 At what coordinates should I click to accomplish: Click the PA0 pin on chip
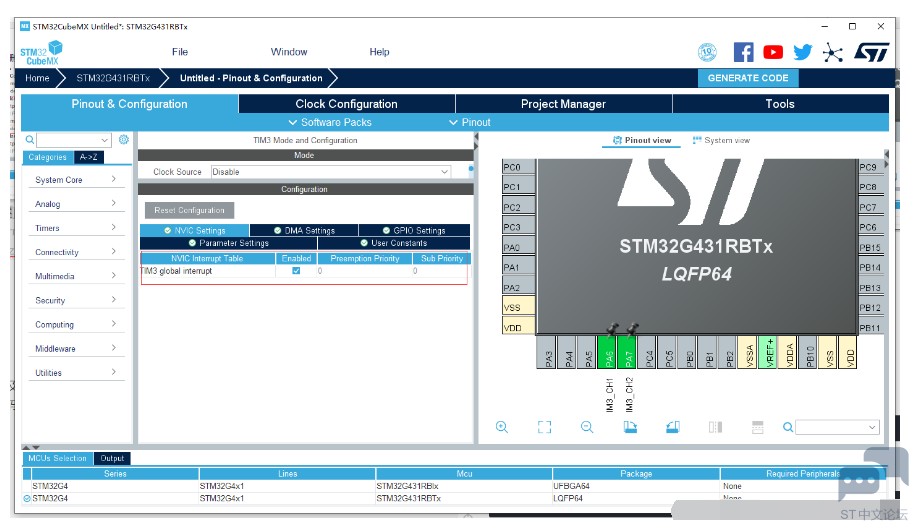pos(518,247)
